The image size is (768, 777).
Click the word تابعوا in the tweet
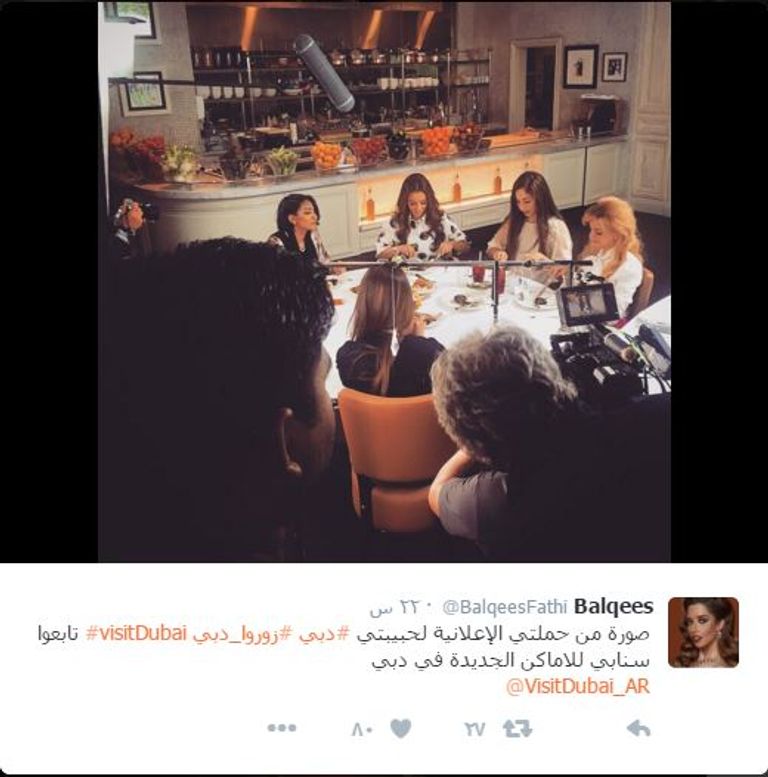(58, 634)
